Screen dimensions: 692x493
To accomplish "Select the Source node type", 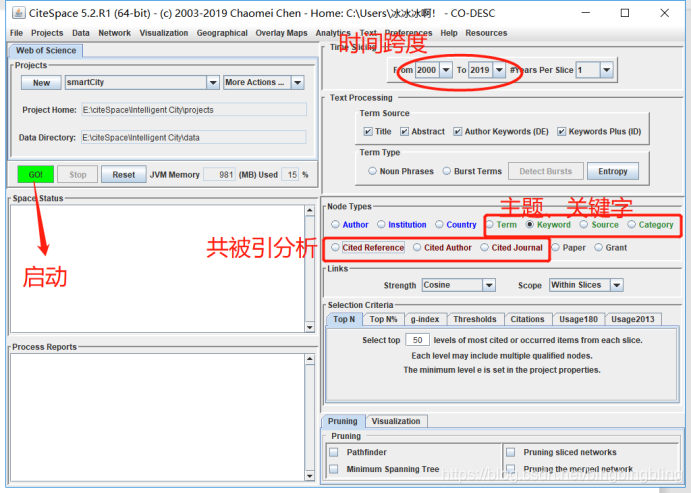I will point(584,225).
